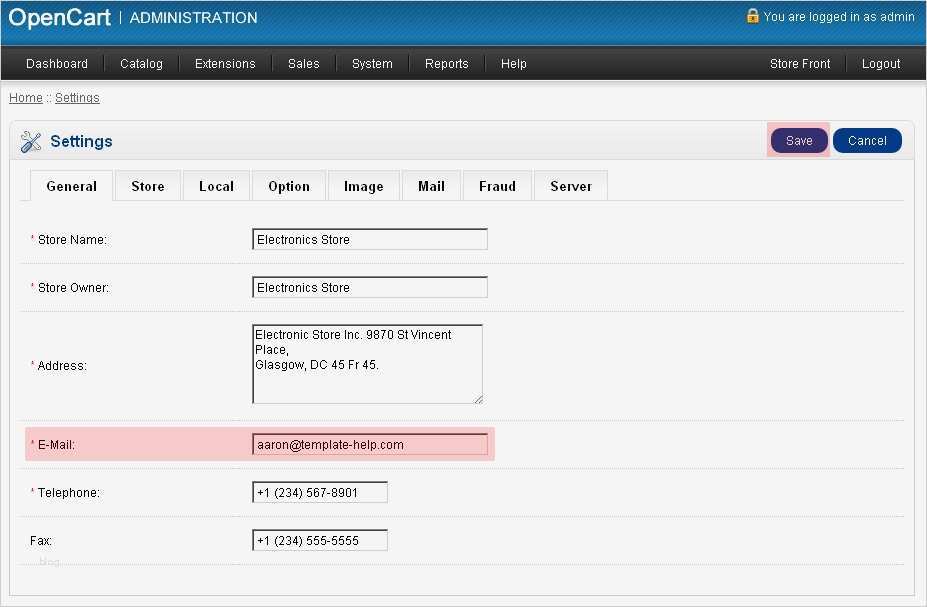Focus the Fax input field
The height and width of the screenshot is (607, 927).
tap(320, 540)
